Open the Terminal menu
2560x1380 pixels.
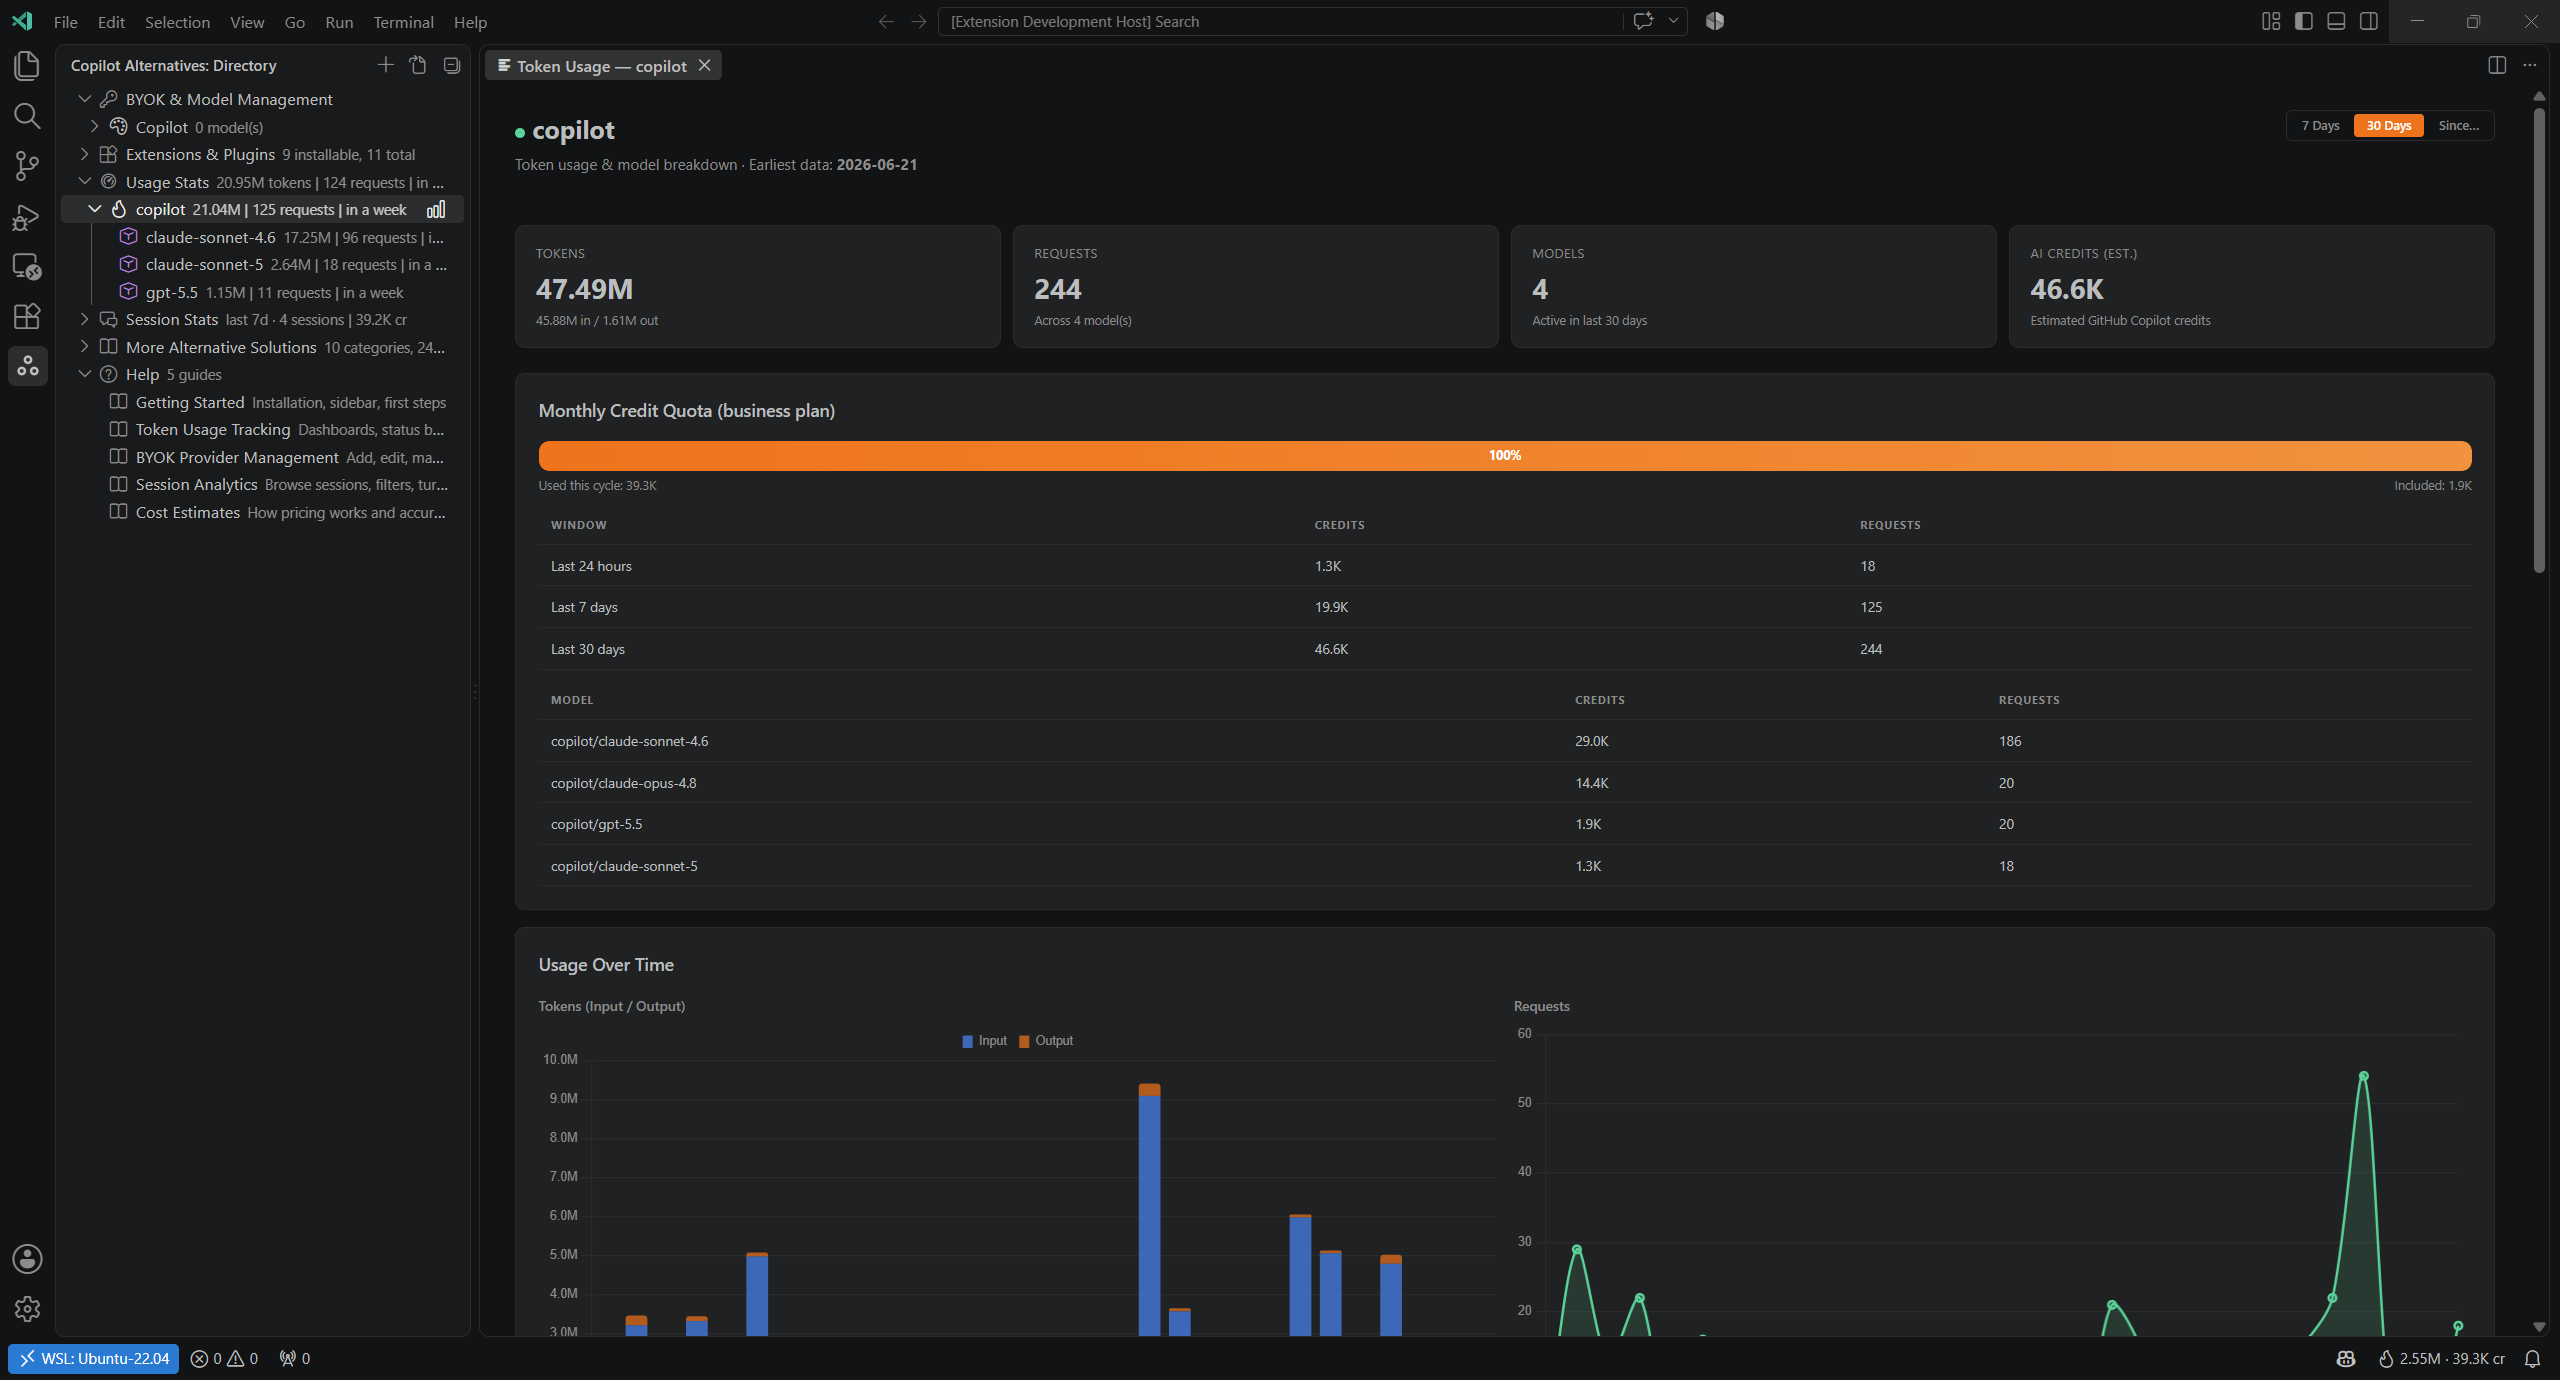coord(403,22)
